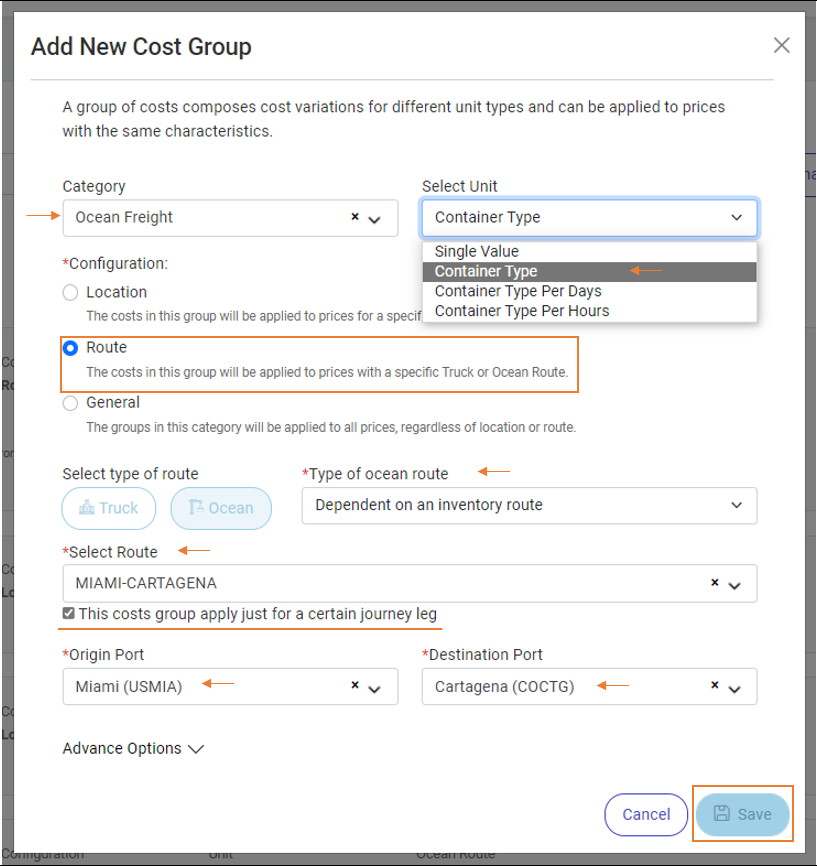Choose Container Type option in list

click(589, 271)
